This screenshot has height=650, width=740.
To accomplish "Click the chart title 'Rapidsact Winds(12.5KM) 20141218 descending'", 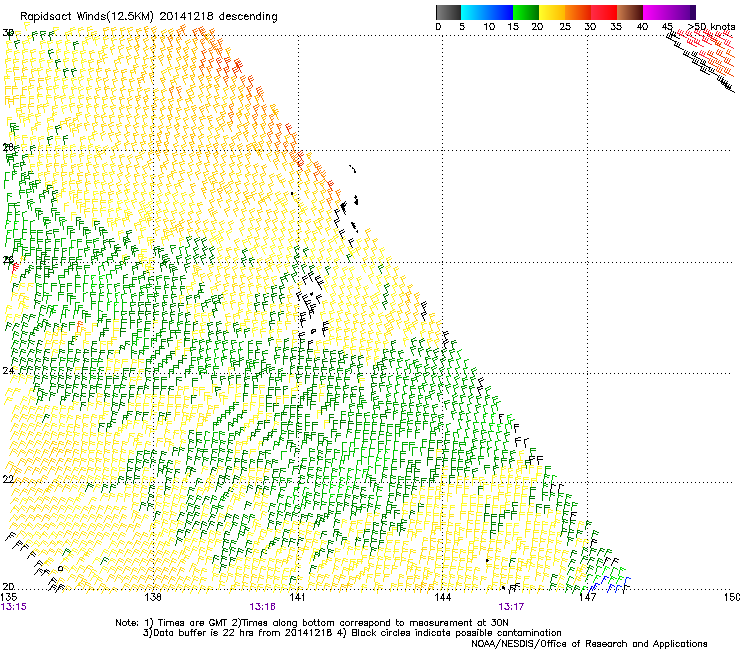I will pos(149,17).
